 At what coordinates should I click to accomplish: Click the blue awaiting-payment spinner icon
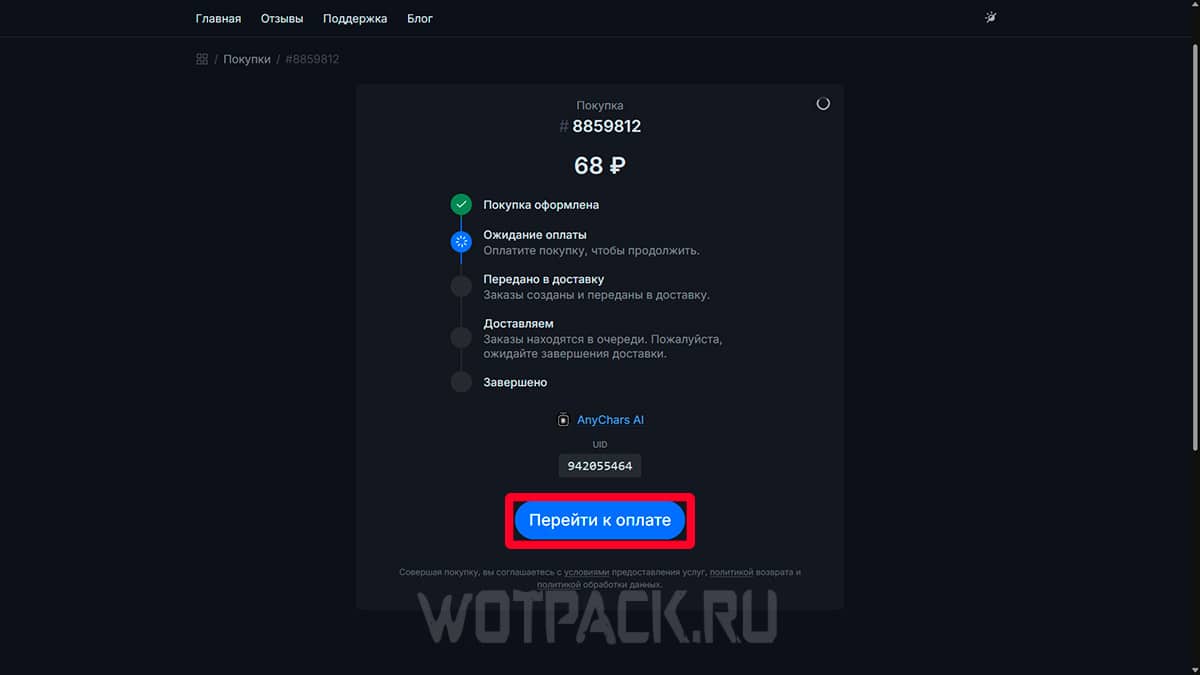click(461, 241)
